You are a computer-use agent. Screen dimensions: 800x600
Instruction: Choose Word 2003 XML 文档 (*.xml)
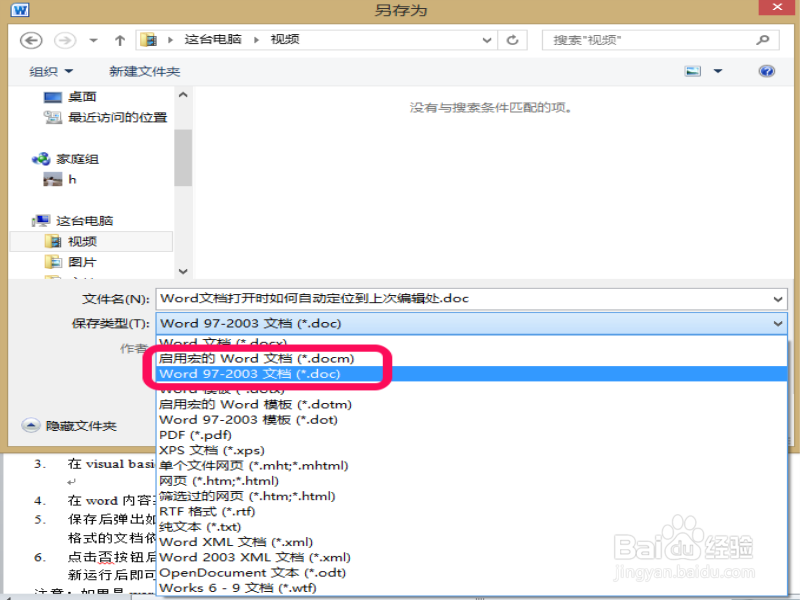(x=472, y=558)
